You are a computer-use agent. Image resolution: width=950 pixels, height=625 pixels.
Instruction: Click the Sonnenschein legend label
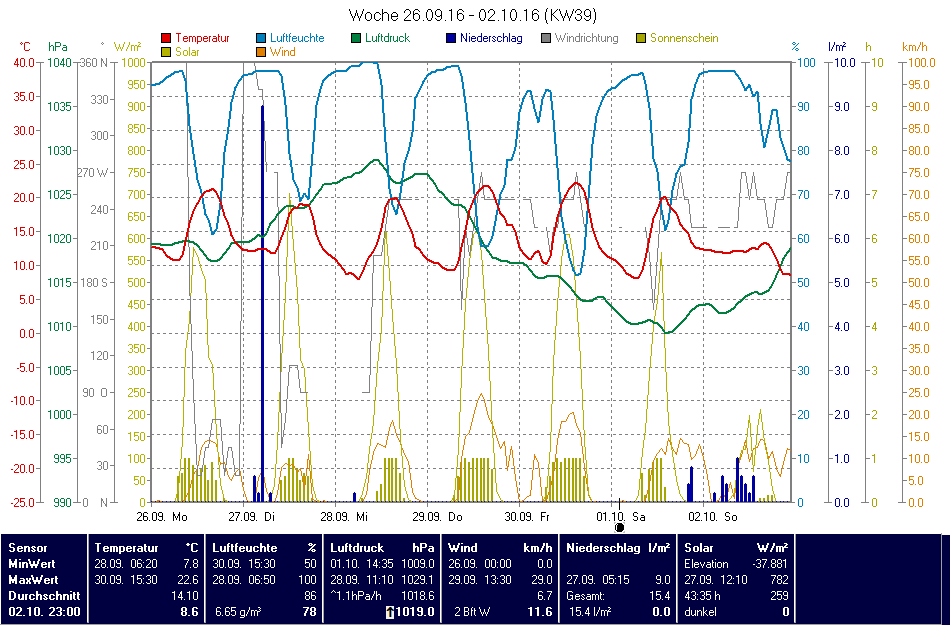(684, 38)
